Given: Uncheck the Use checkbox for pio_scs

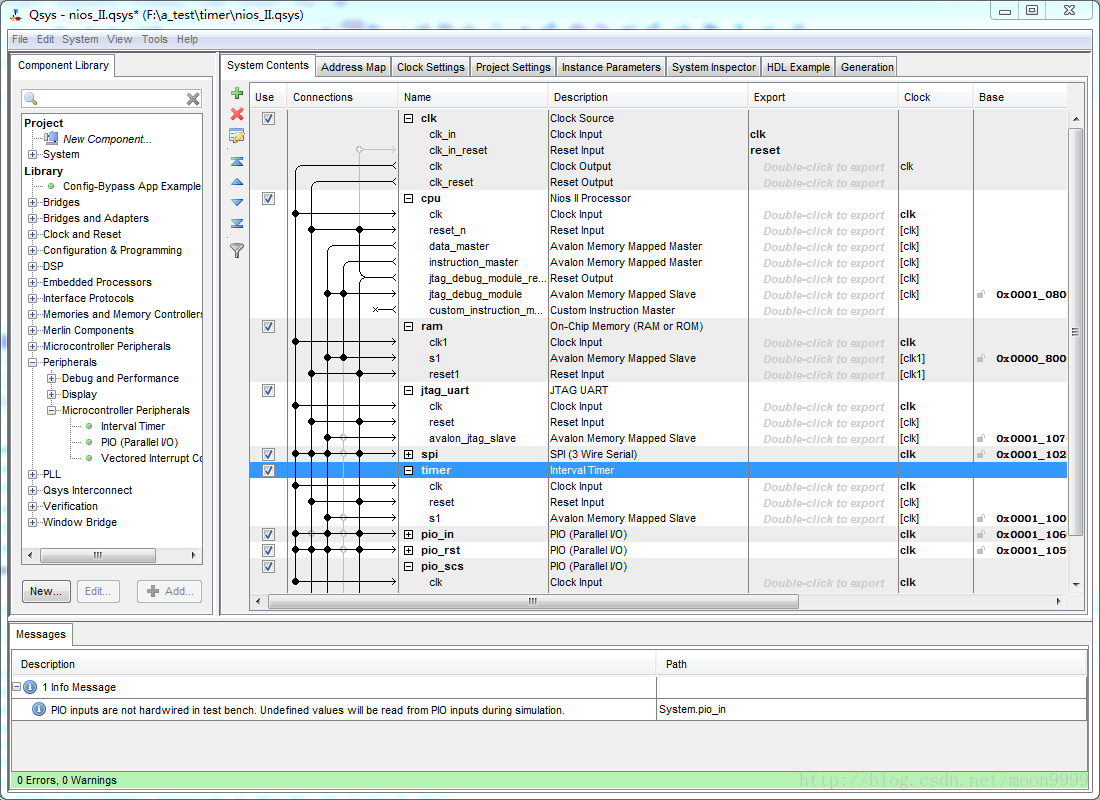Looking at the screenshot, I should [268, 566].
